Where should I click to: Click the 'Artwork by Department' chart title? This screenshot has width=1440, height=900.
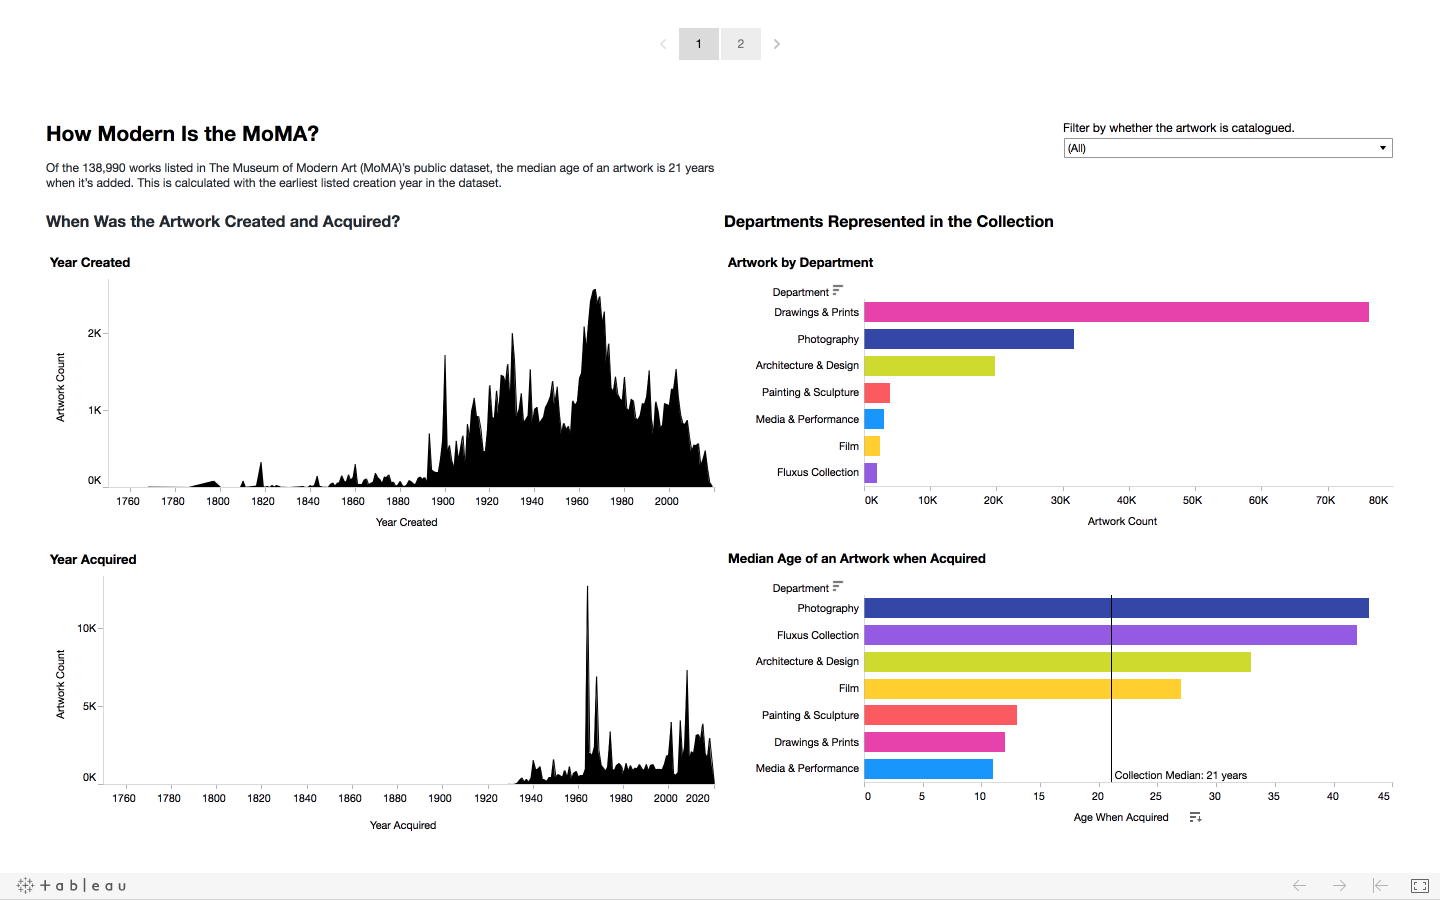(801, 263)
